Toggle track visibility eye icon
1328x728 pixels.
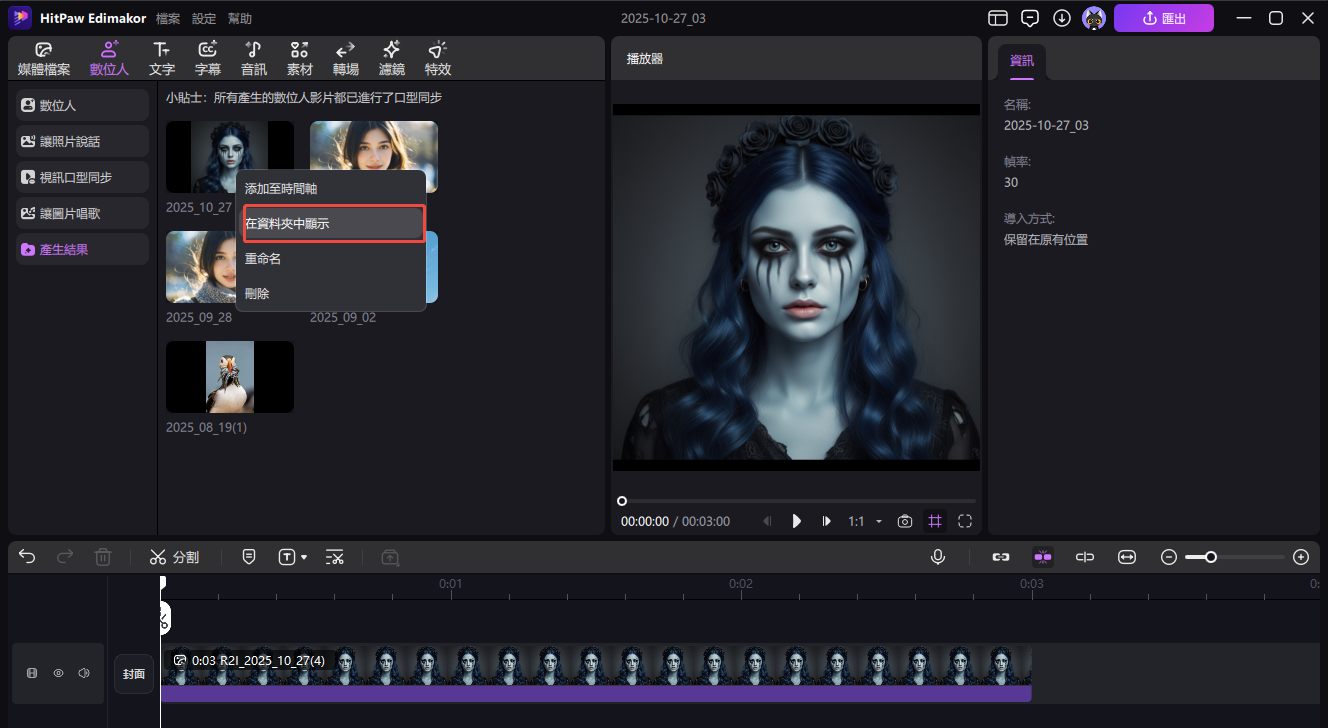point(58,673)
